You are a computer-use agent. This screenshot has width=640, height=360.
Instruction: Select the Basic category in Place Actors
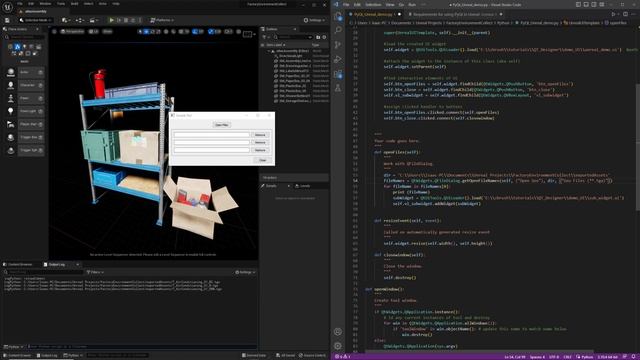coord(17,47)
